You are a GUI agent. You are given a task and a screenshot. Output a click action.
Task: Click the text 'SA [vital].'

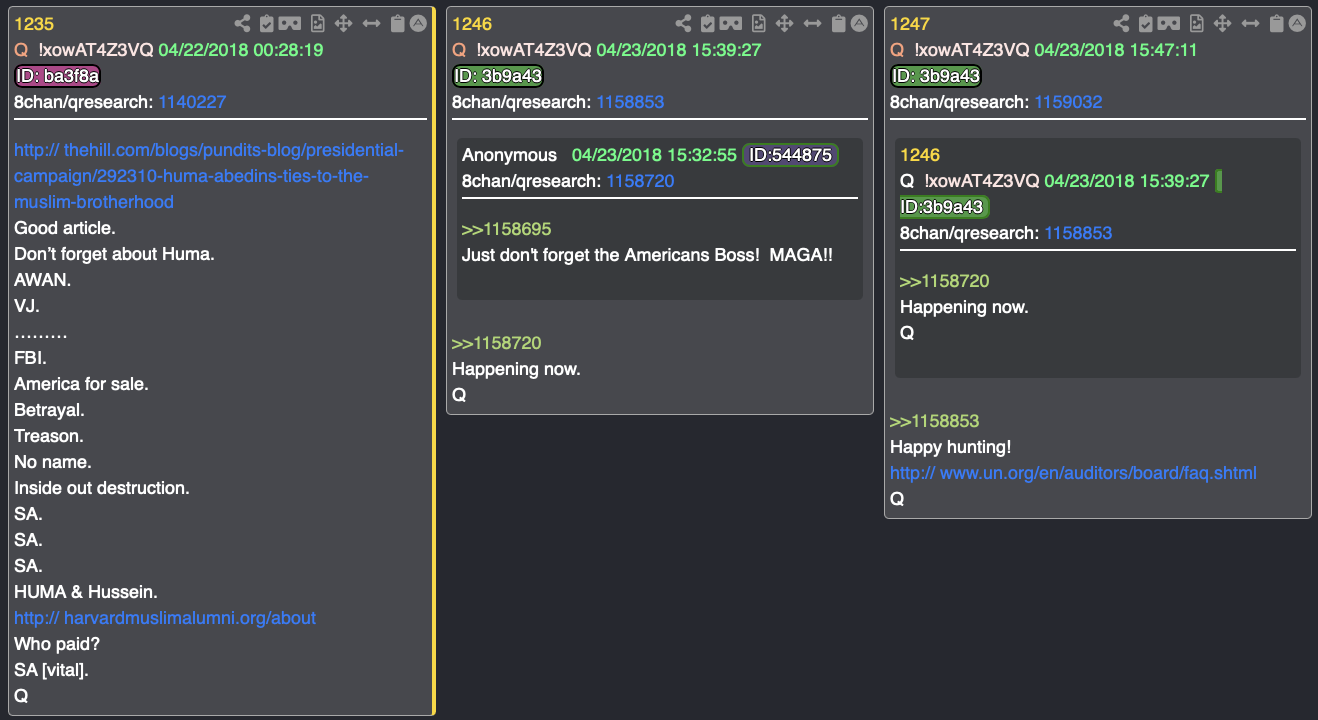point(51,670)
